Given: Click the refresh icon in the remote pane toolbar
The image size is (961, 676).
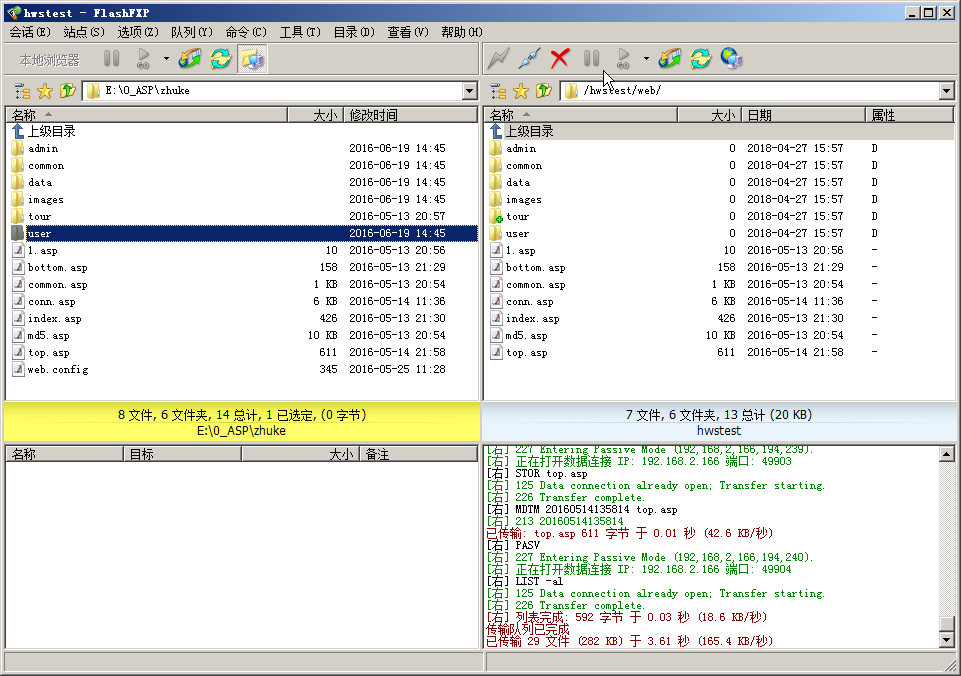Looking at the screenshot, I should pyautogui.click(x=701, y=59).
